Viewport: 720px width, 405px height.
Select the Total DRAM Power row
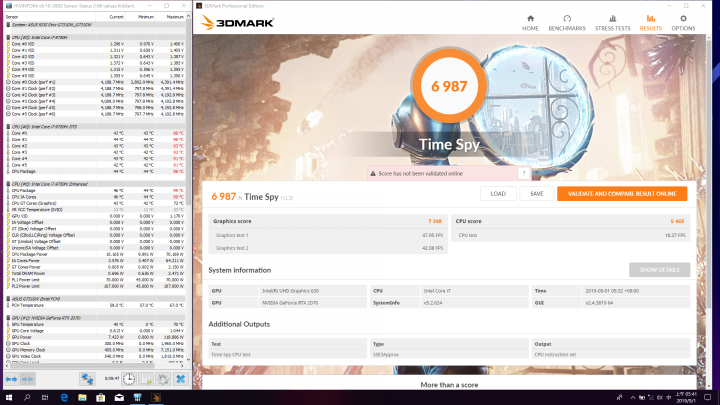(x=95, y=273)
